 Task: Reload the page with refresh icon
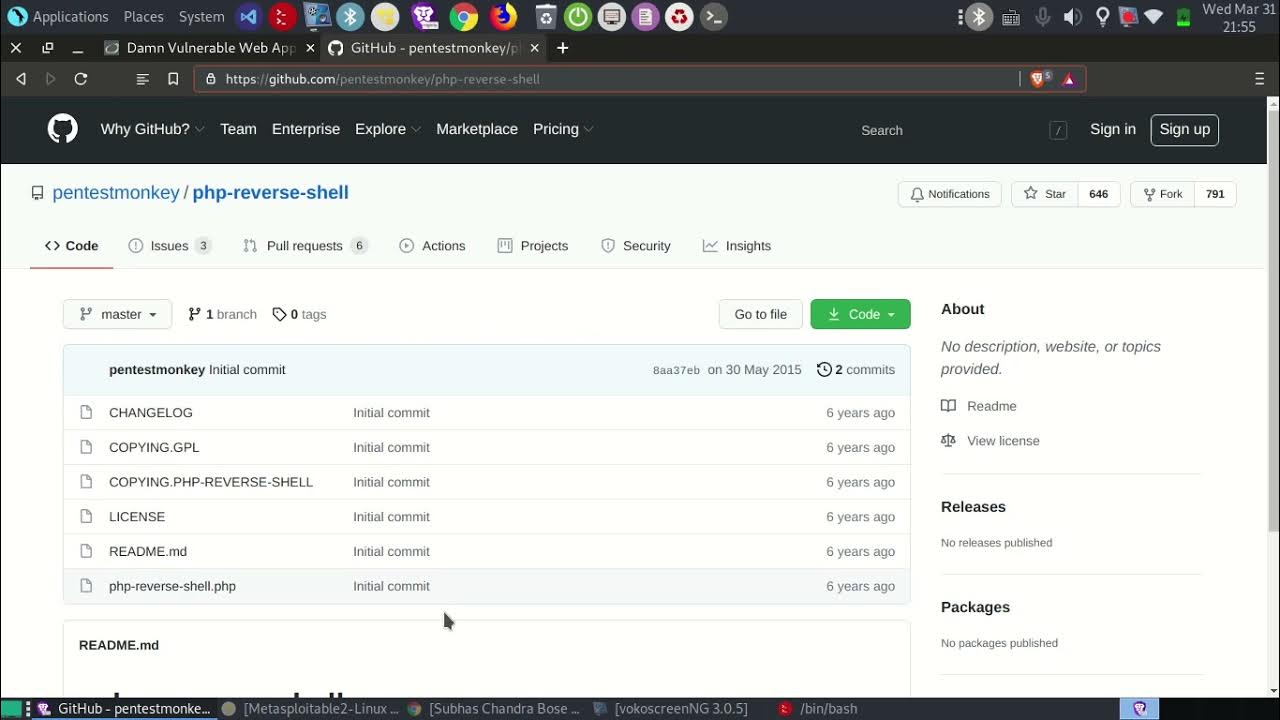click(81, 79)
